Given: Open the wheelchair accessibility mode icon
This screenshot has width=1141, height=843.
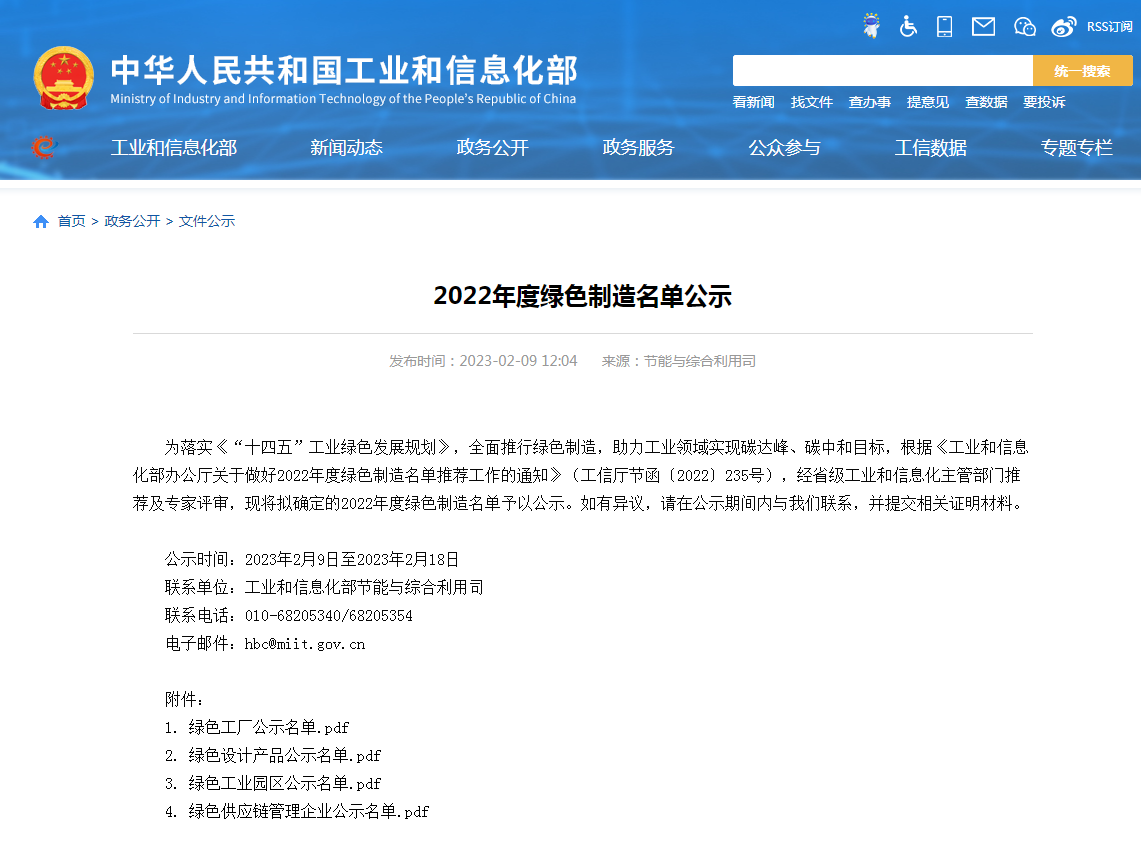Looking at the screenshot, I should coord(907,26).
